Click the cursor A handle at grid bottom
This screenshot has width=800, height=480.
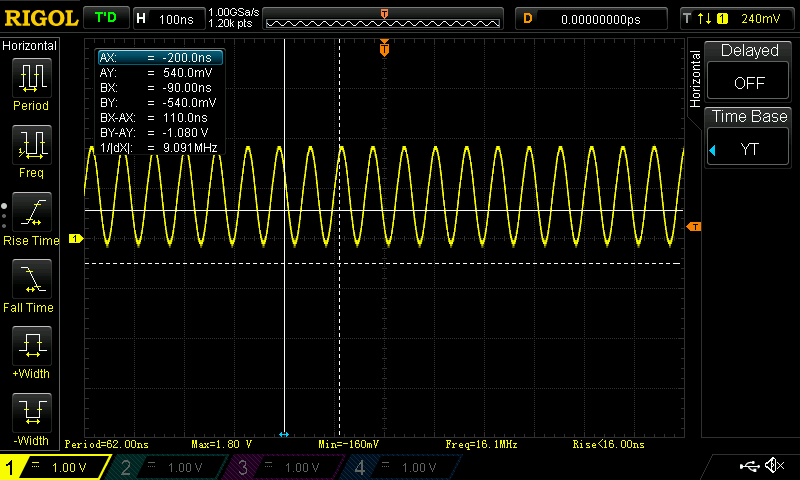coord(284,435)
